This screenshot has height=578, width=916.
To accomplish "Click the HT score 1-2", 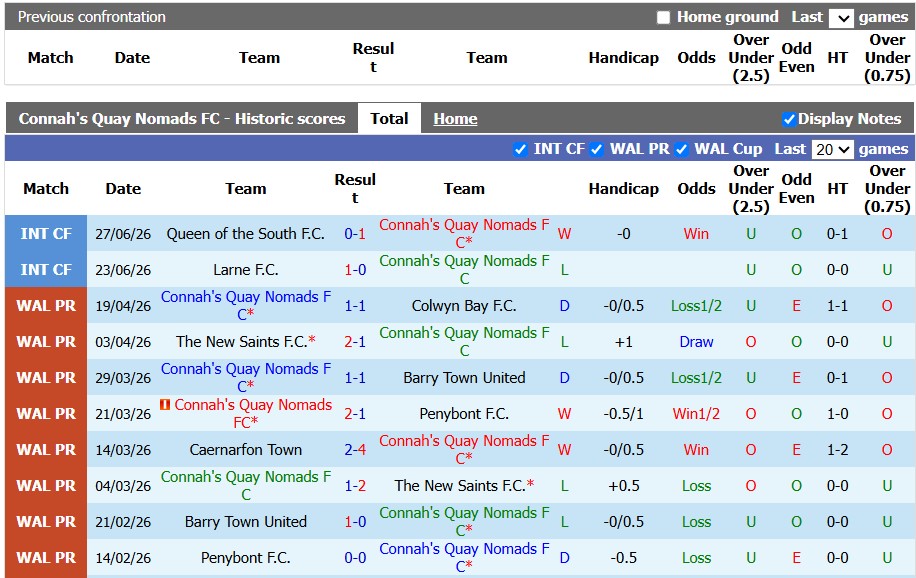I will 837,450.
